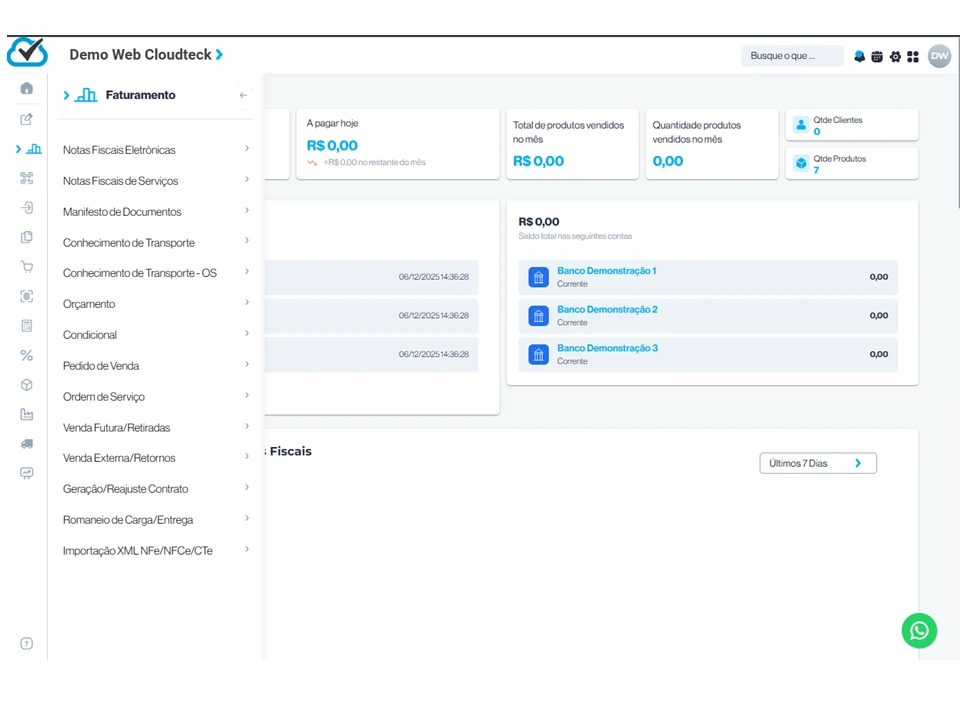Click the search field Busque o que
960x720 pixels.
791,56
